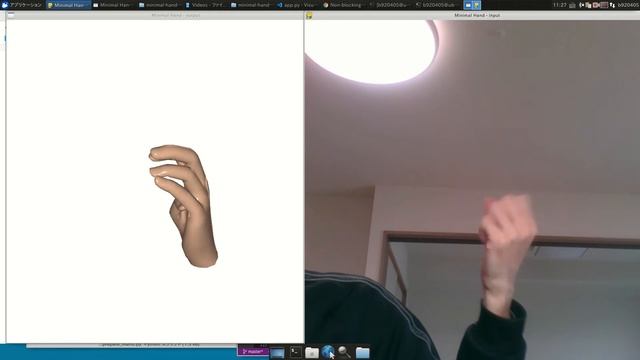The width and height of the screenshot is (640, 360).
Task: Switch to the app.py Visual Studio Code window
Action: click(x=298, y=5)
